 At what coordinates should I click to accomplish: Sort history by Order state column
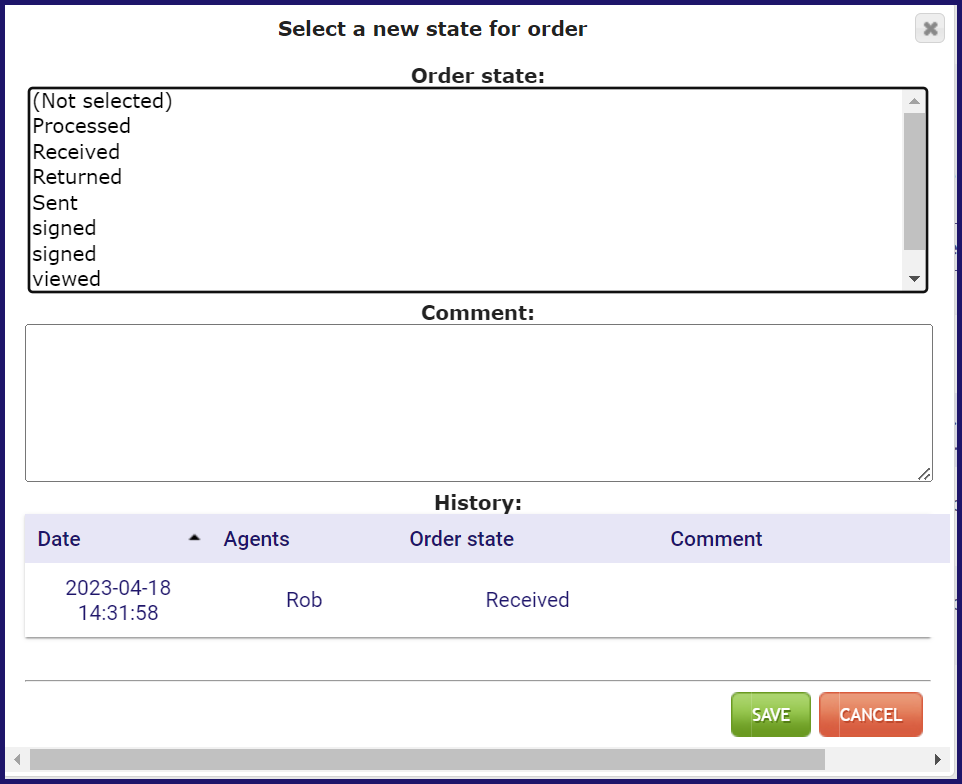pyautogui.click(x=461, y=539)
